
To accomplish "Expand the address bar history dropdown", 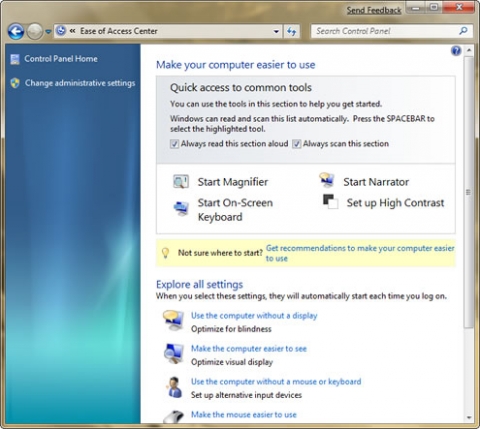I will click(276, 32).
